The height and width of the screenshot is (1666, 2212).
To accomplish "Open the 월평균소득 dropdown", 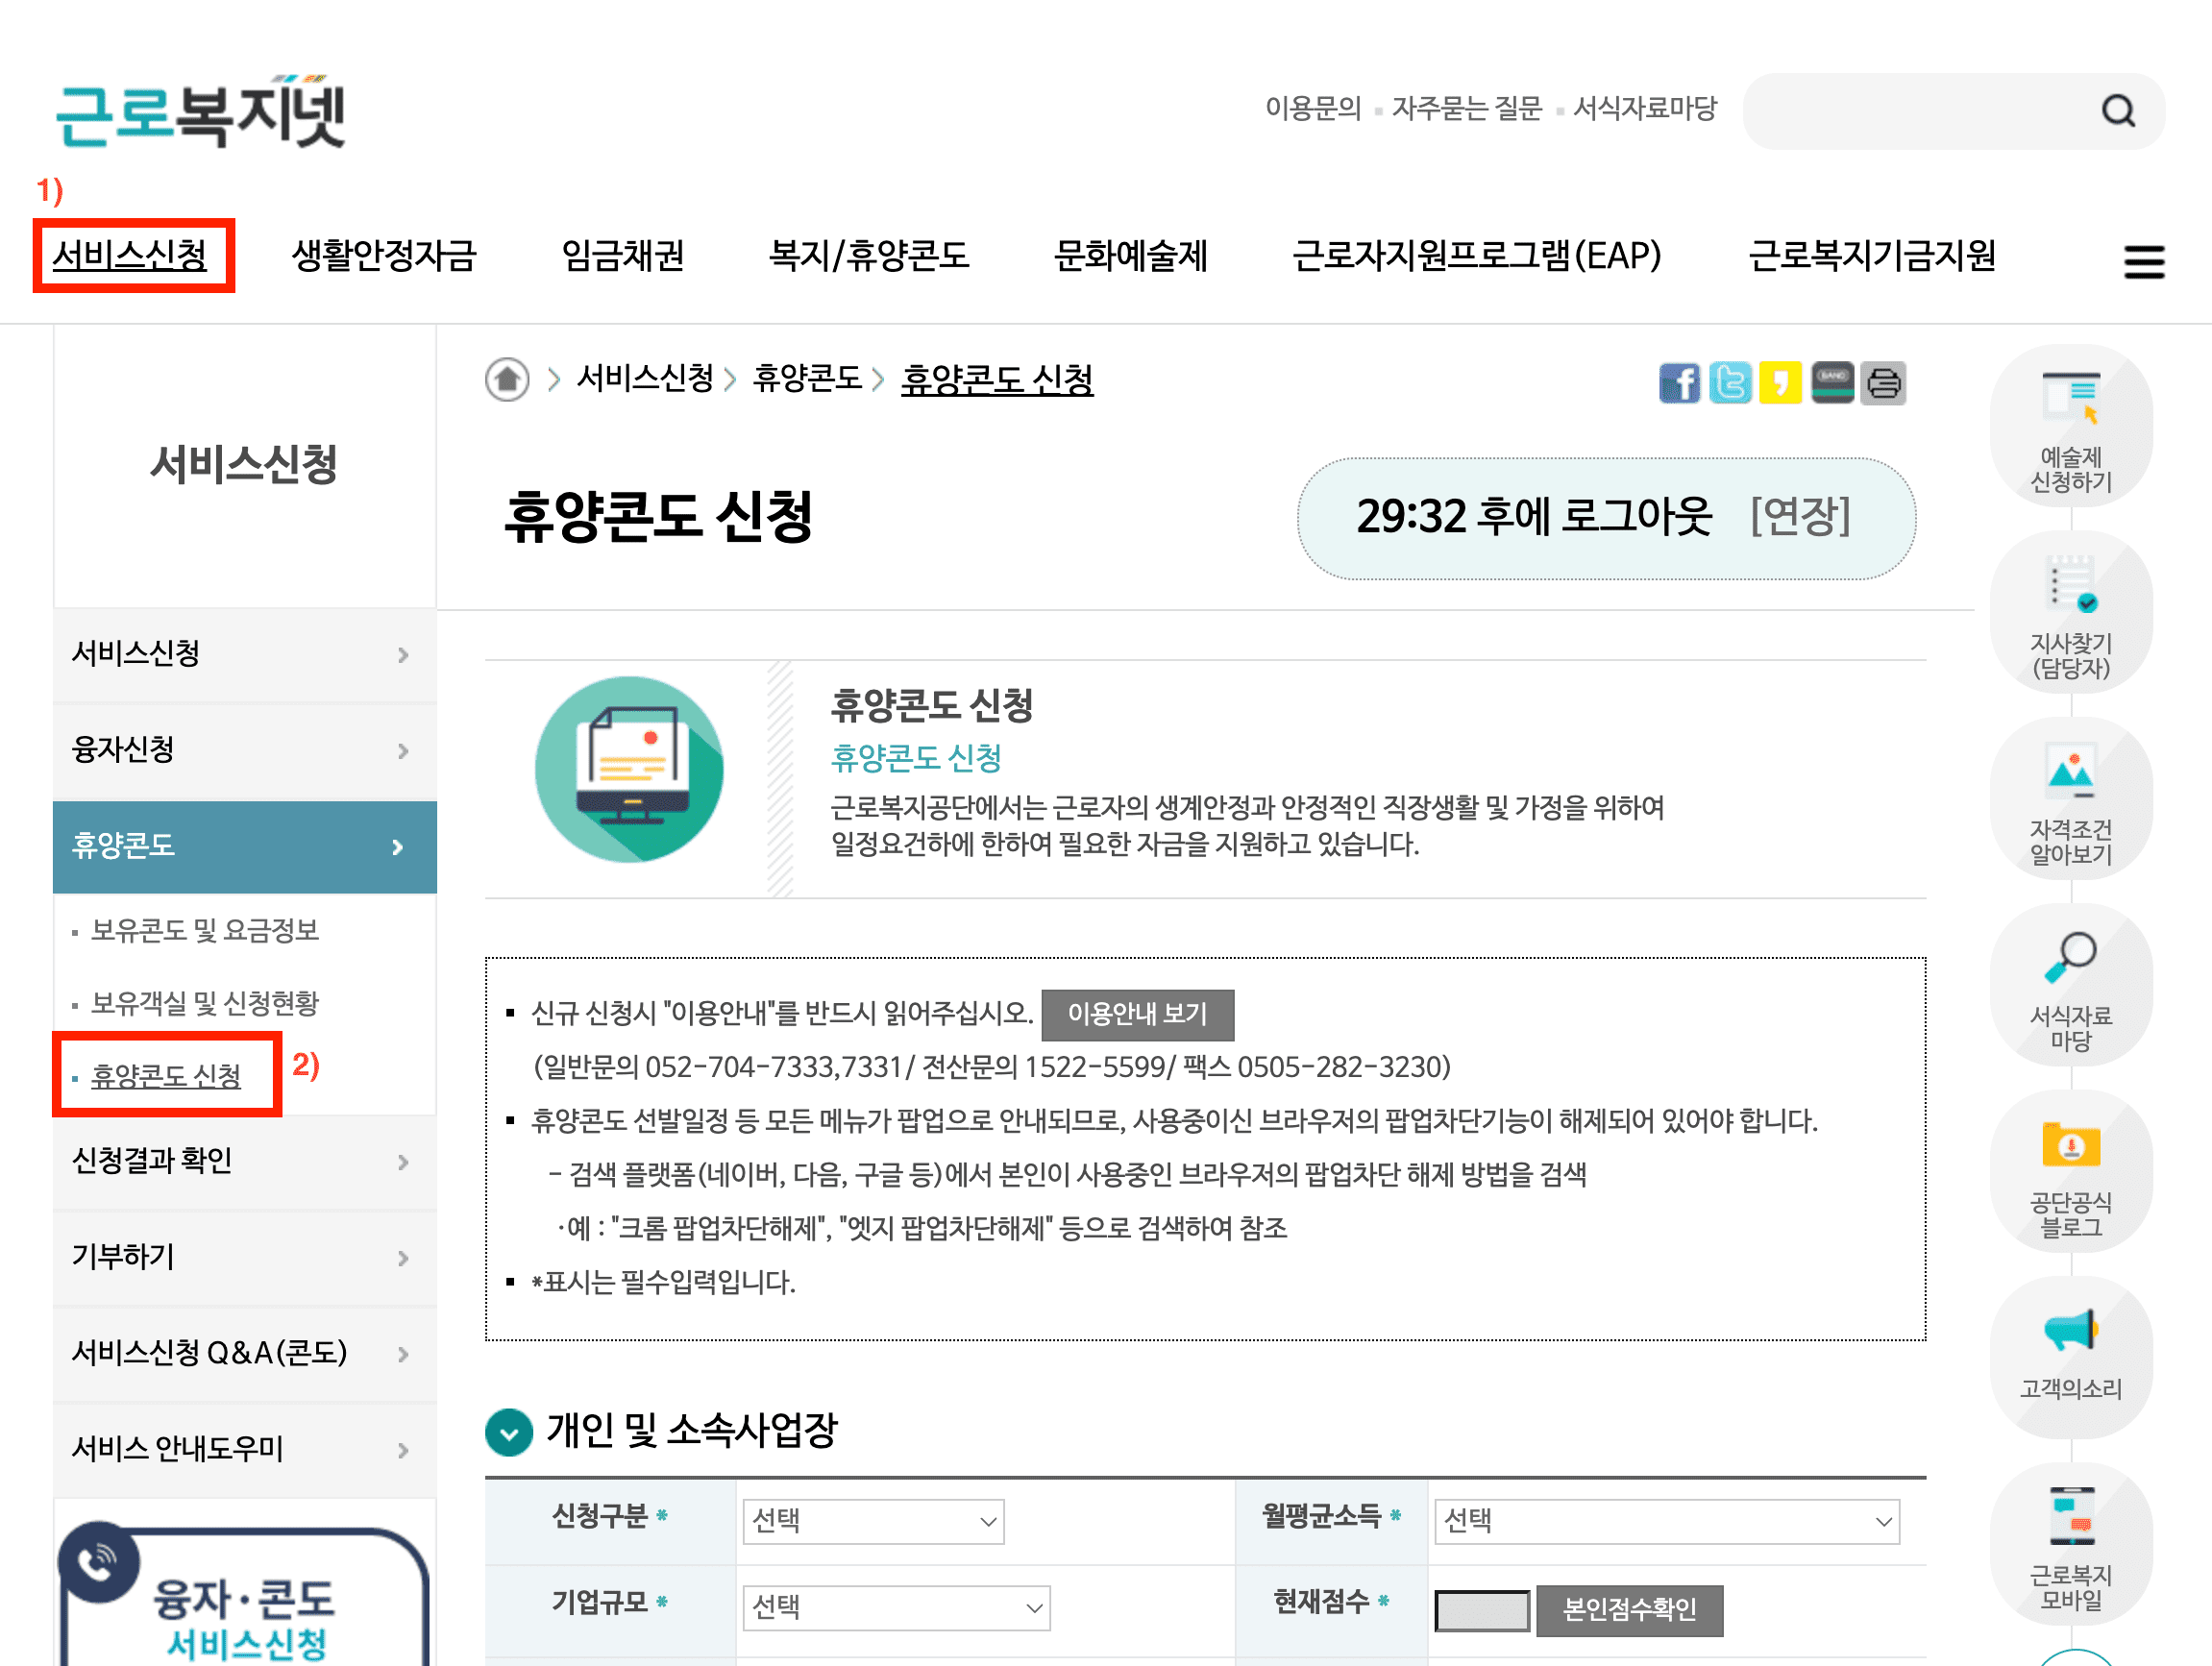I will tap(1666, 1521).
